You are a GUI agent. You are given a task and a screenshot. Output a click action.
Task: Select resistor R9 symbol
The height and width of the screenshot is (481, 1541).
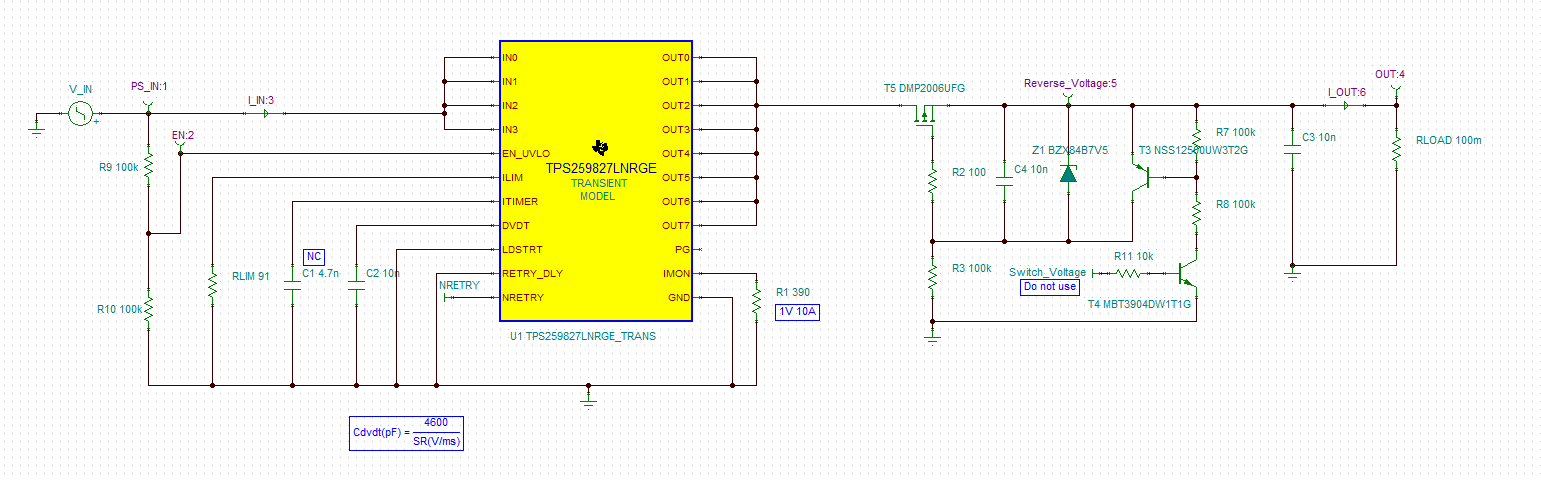[148, 164]
